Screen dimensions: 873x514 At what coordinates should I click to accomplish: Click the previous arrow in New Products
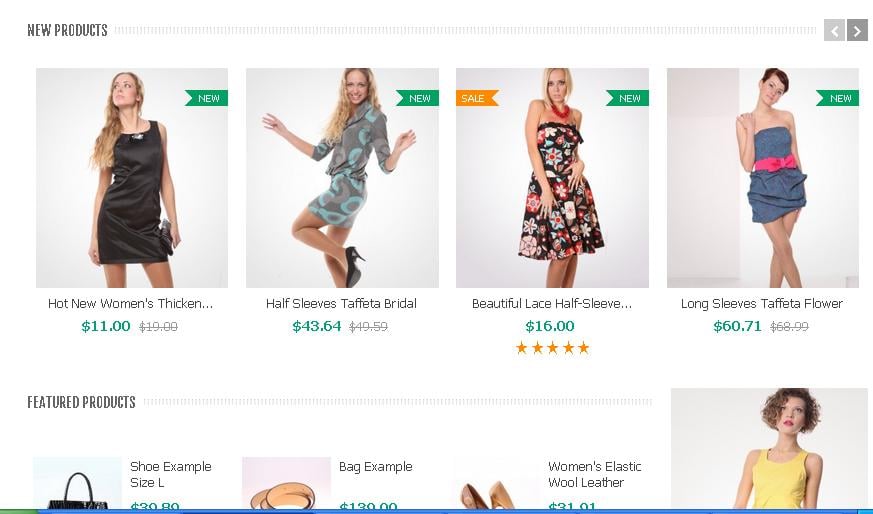(834, 31)
